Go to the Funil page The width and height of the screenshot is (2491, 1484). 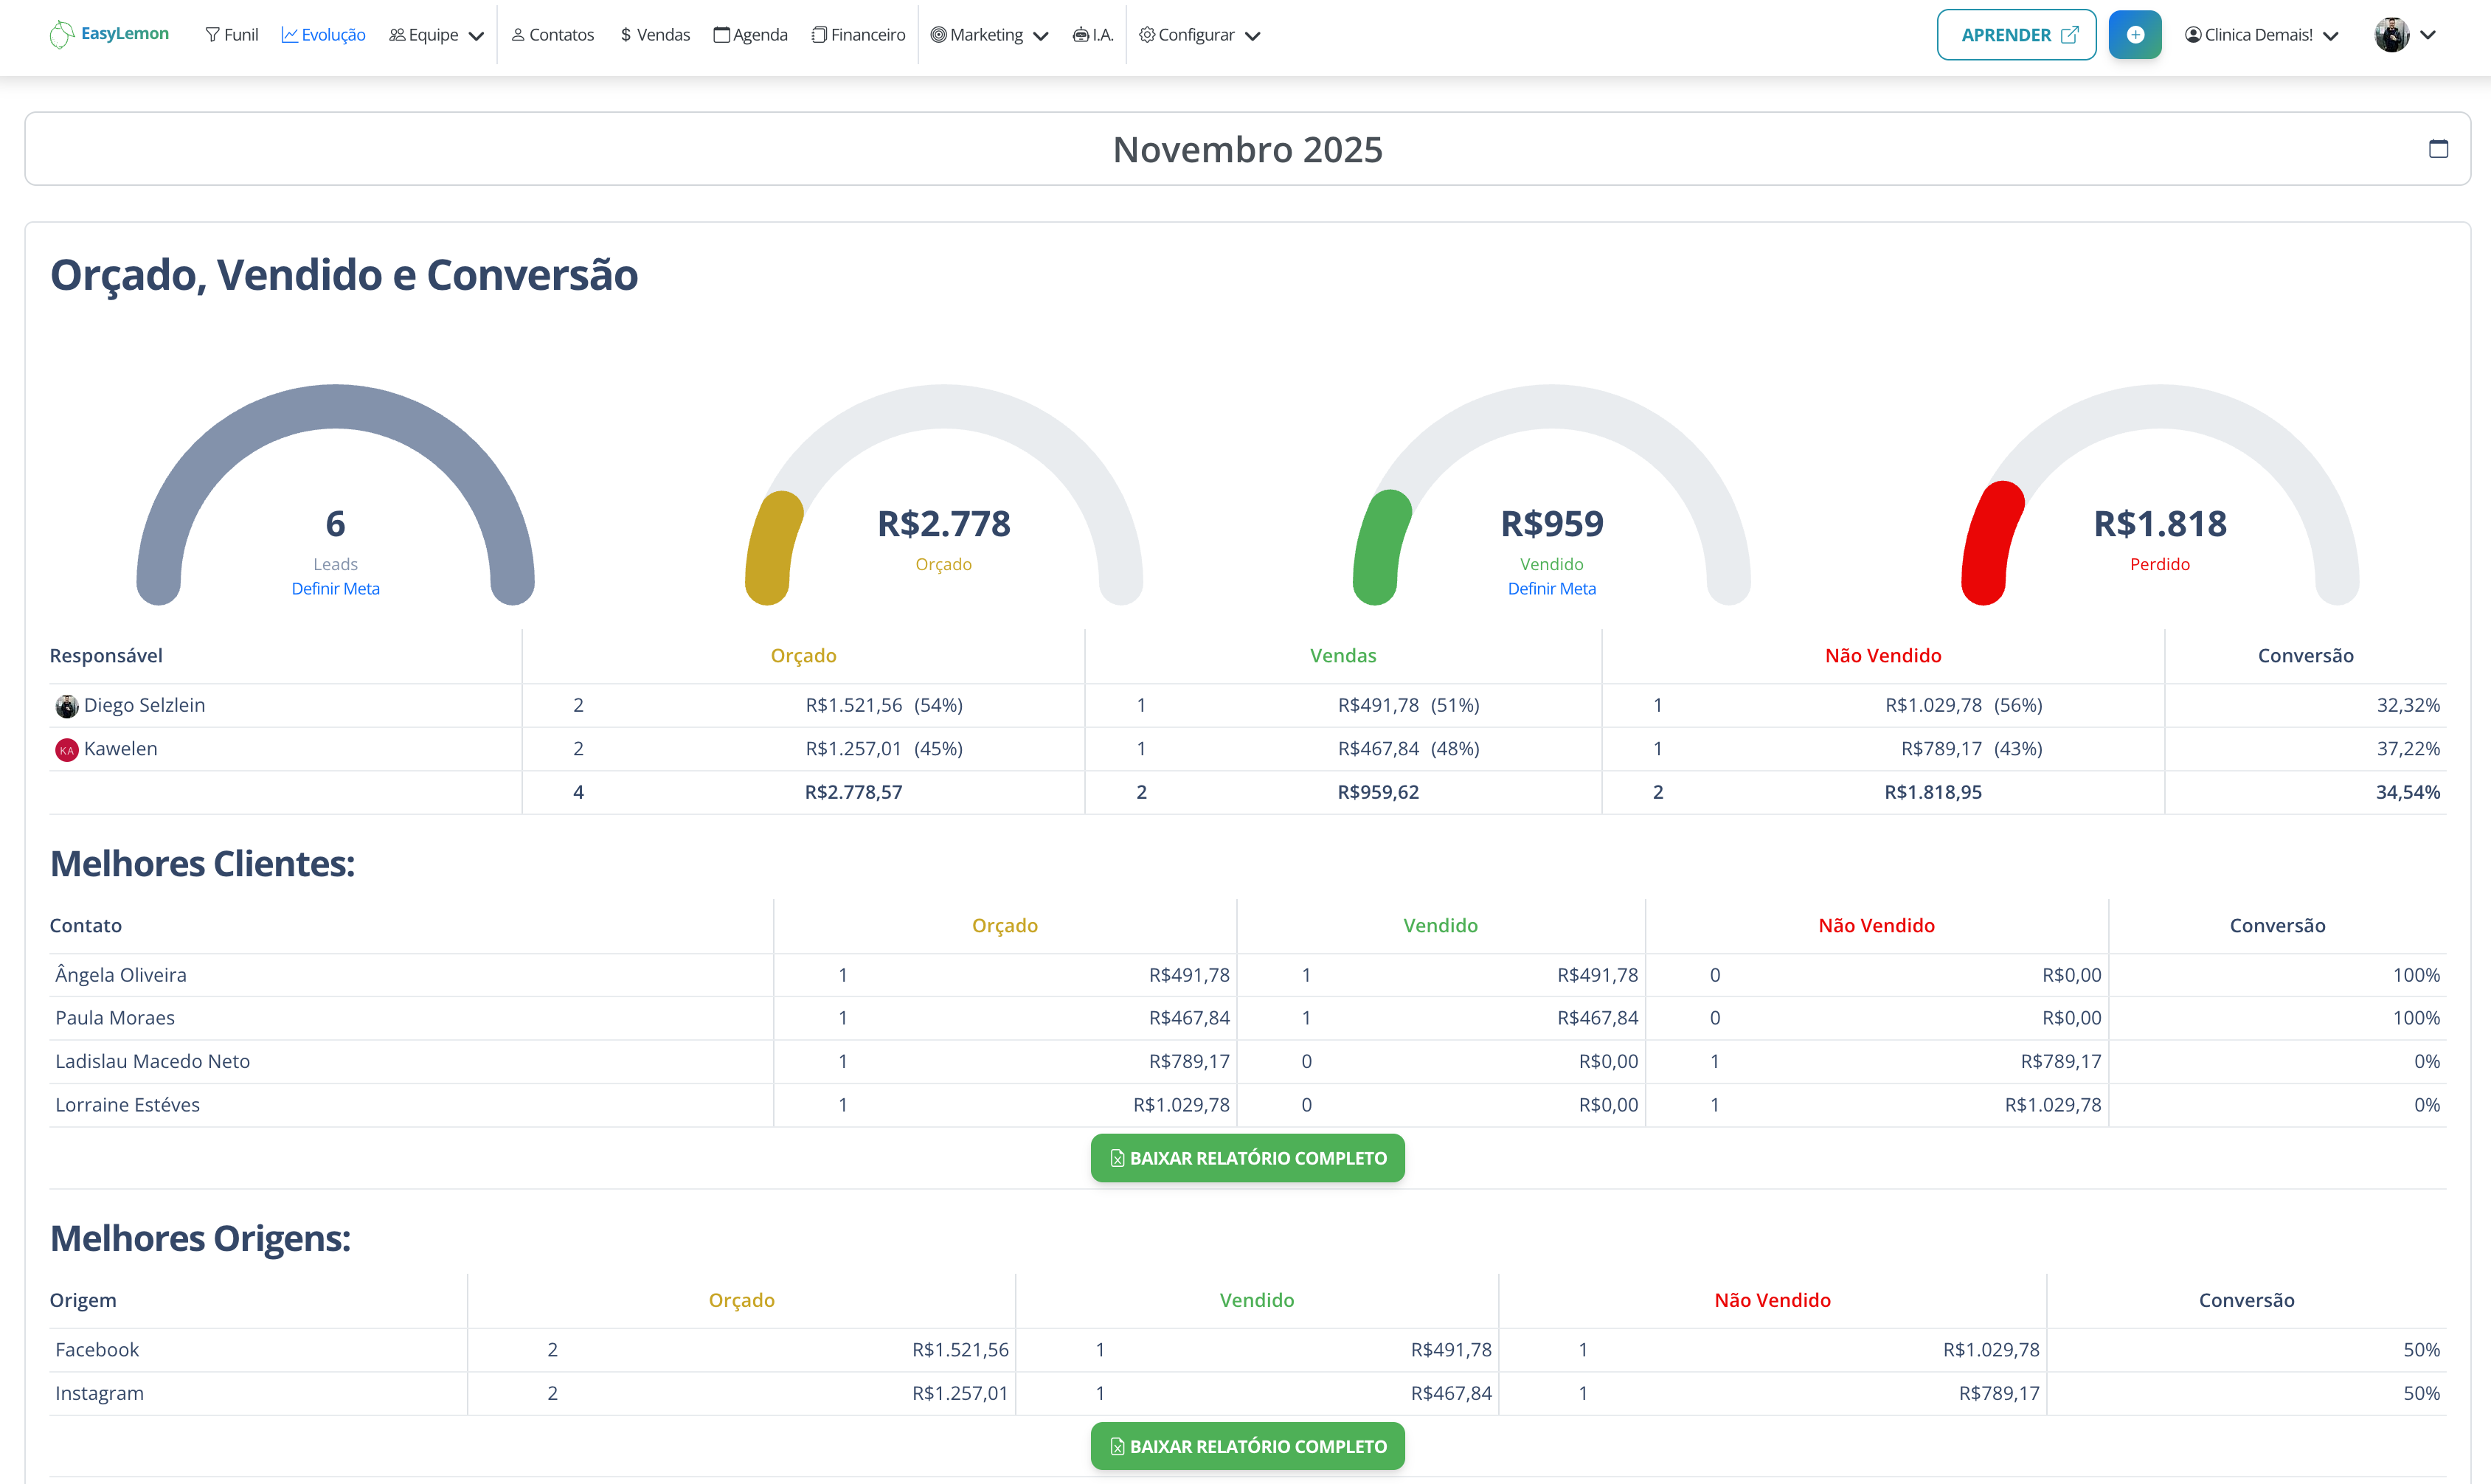coord(232,35)
